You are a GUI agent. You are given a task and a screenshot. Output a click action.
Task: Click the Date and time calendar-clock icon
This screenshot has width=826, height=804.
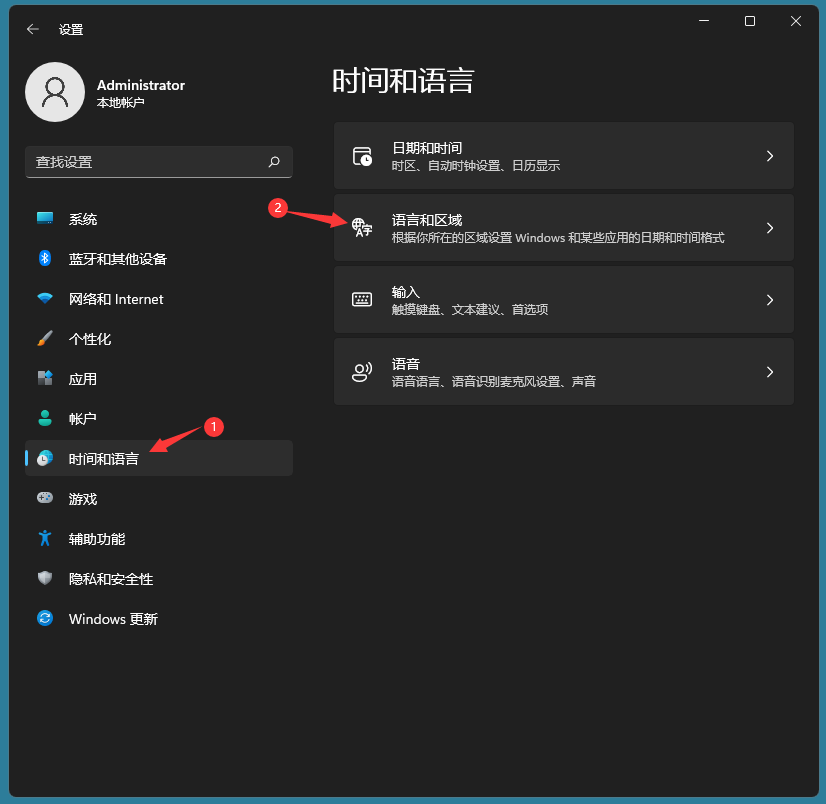pos(362,156)
